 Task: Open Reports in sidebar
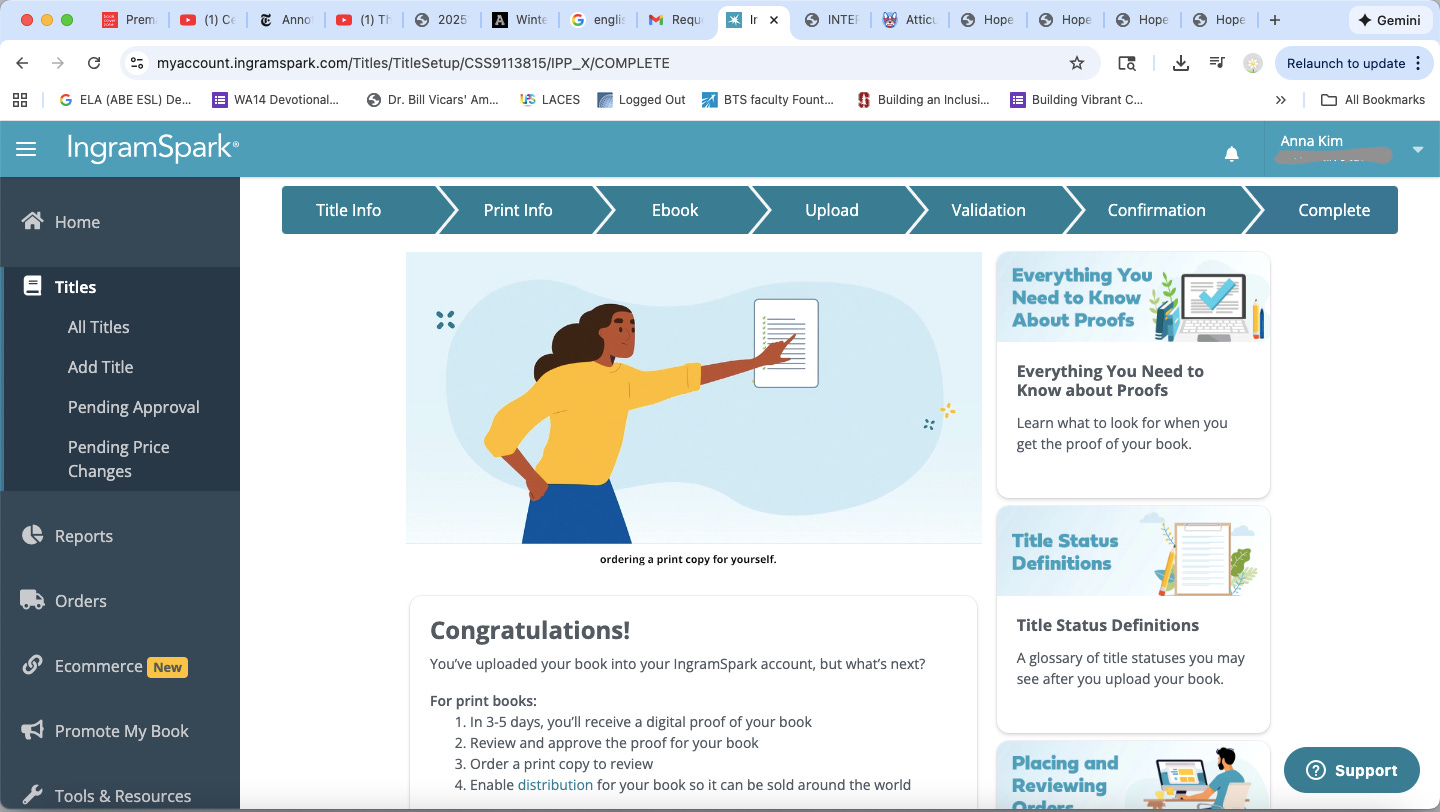[x=84, y=536]
